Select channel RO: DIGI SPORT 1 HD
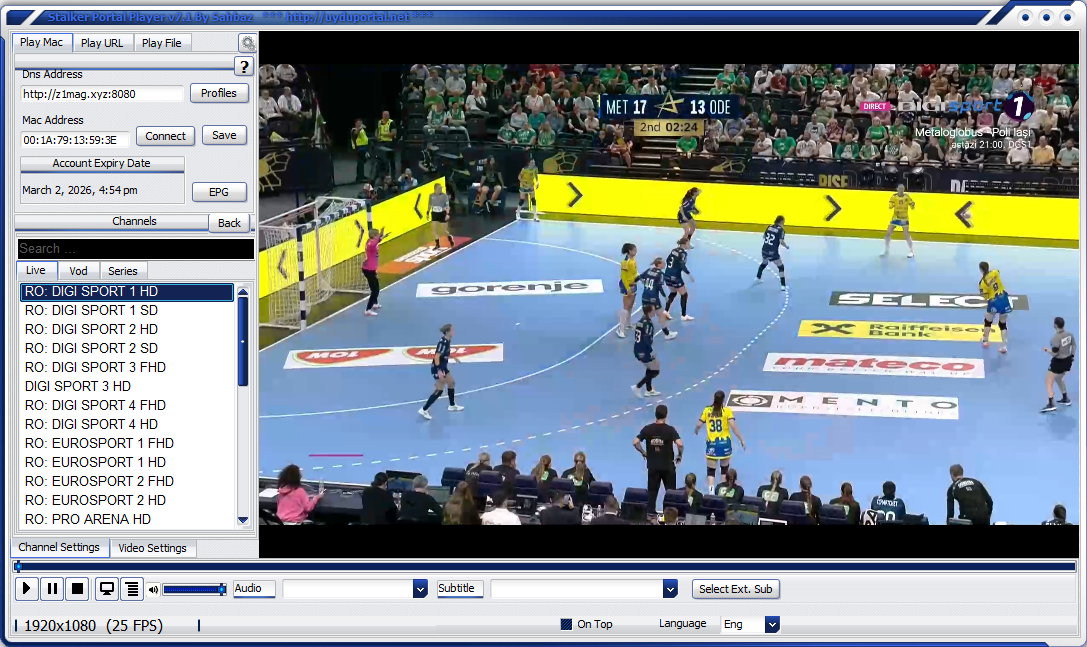This screenshot has width=1087, height=647. tap(127, 292)
